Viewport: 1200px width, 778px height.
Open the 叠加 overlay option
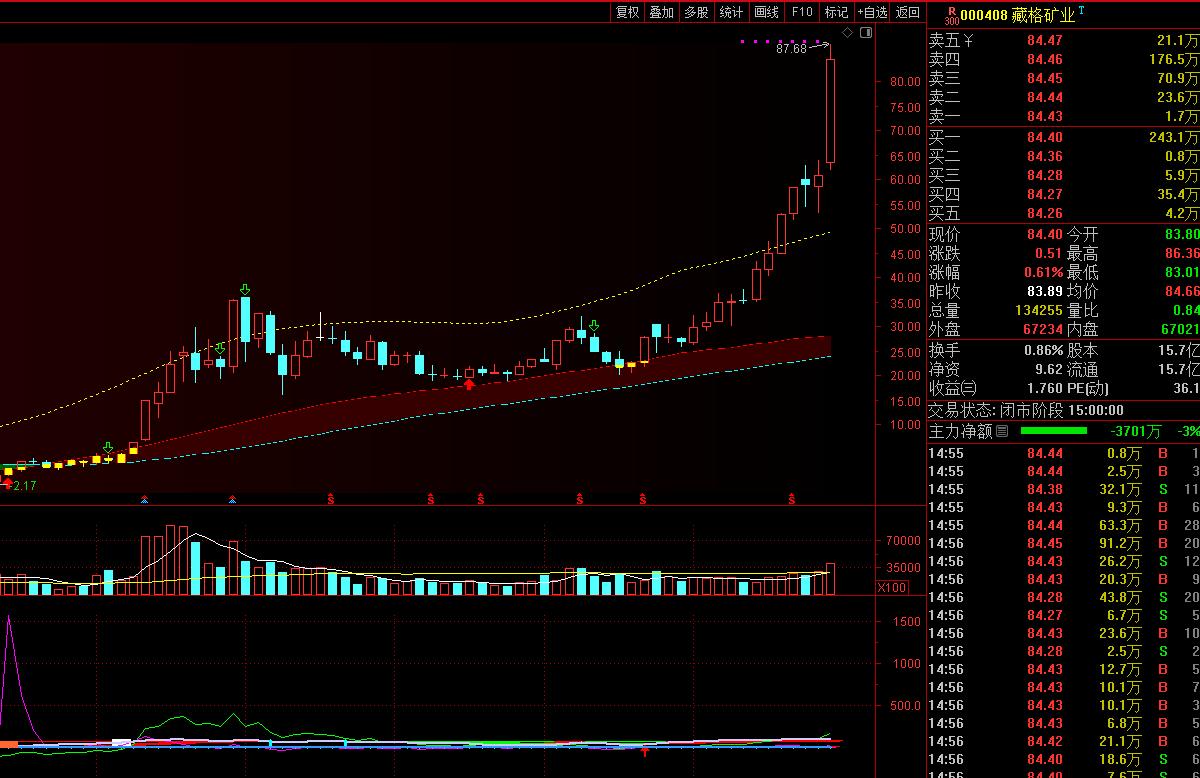pos(661,12)
